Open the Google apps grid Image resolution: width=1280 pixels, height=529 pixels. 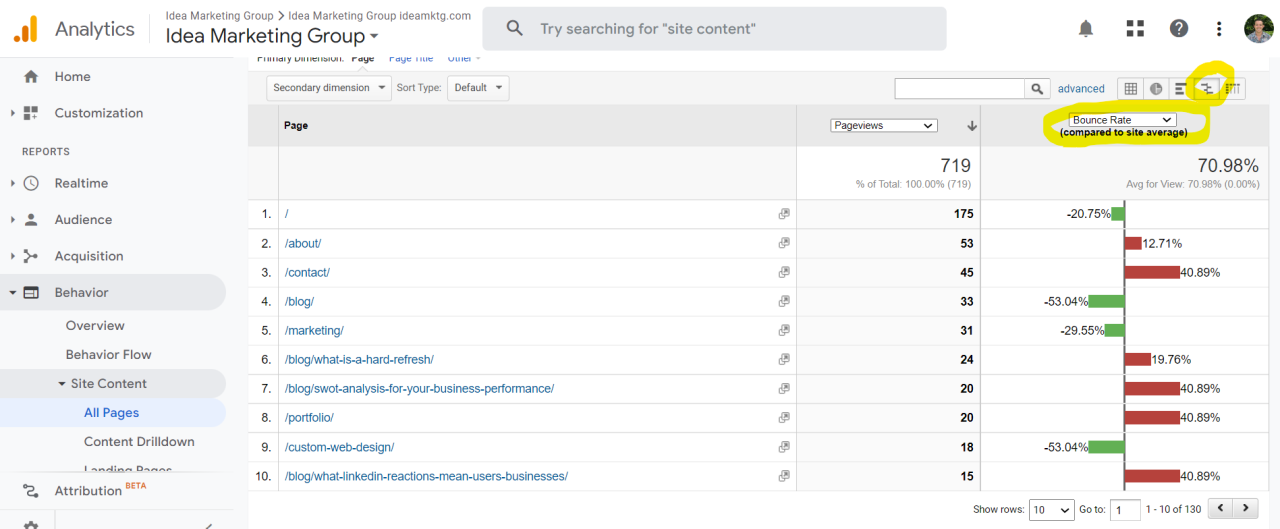click(x=1134, y=29)
